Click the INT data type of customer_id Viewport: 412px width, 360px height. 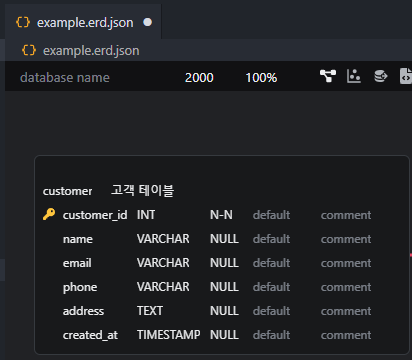pyautogui.click(x=146, y=215)
